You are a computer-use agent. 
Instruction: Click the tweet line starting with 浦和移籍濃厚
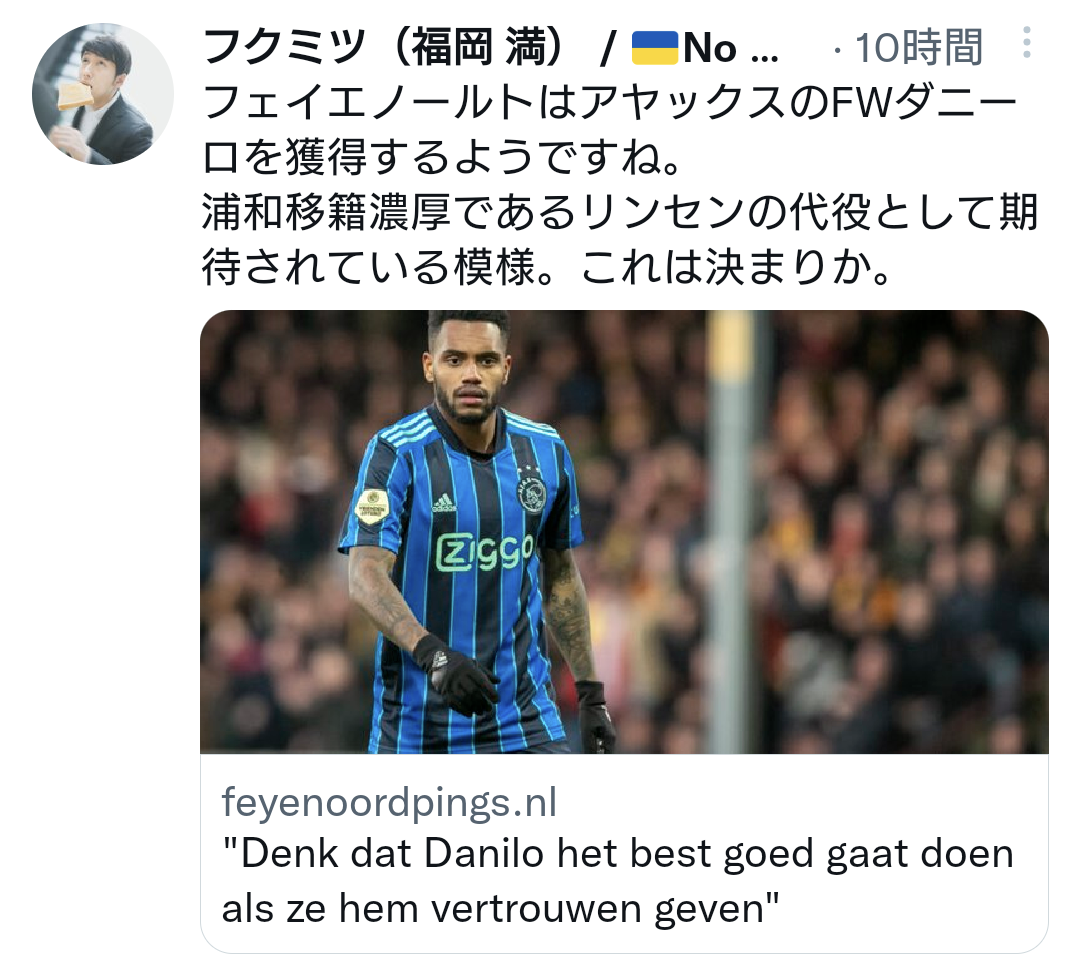pyautogui.click(x=620, y=212)
